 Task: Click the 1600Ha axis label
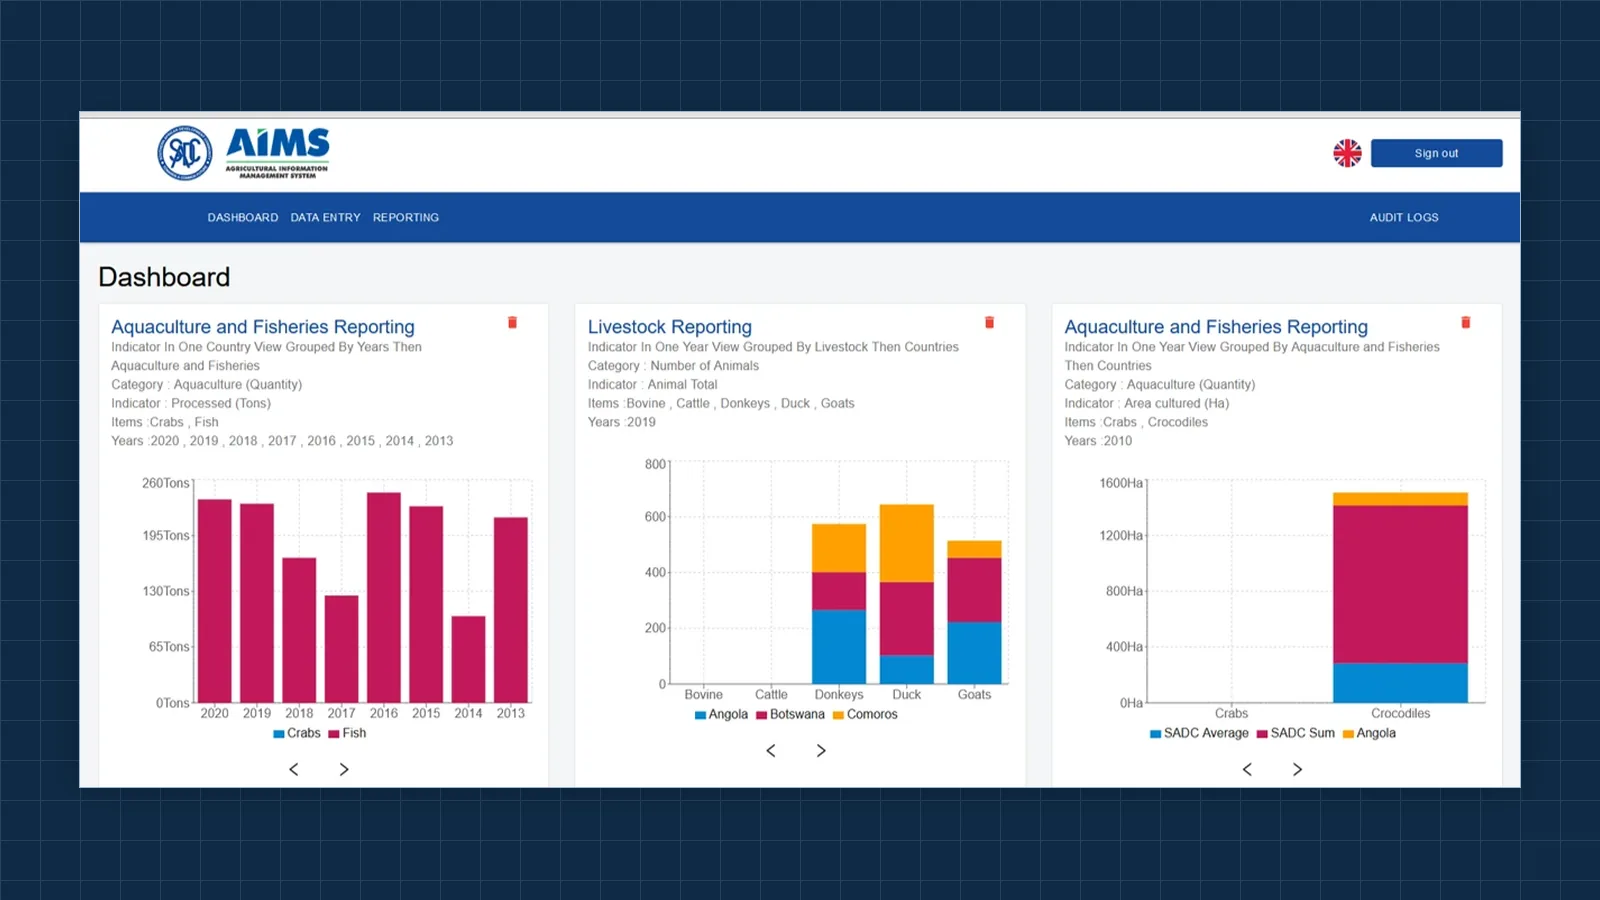1121,483
